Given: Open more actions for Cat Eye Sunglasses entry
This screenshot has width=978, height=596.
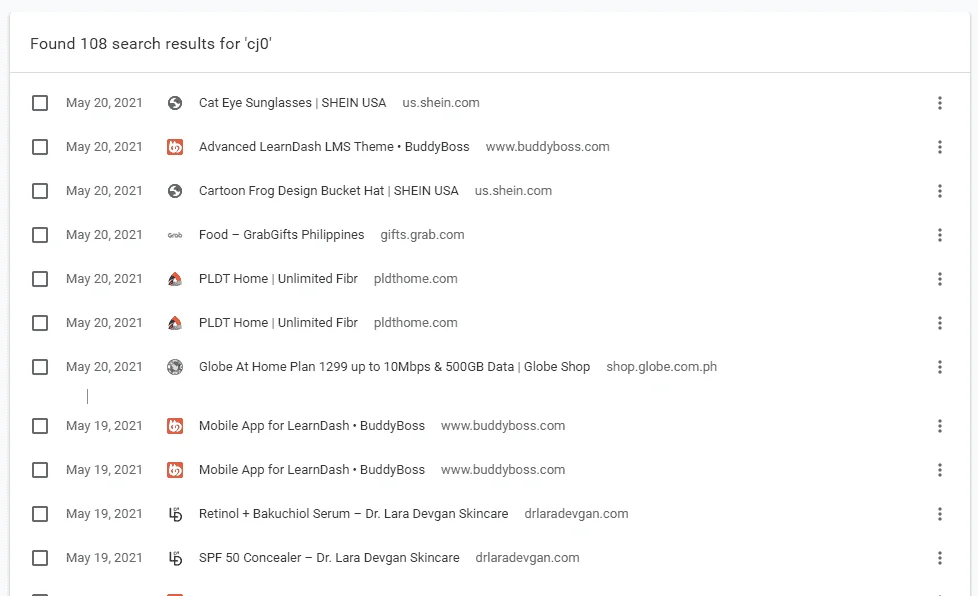Looking at the screenshot, I should [x=939, y=103].
